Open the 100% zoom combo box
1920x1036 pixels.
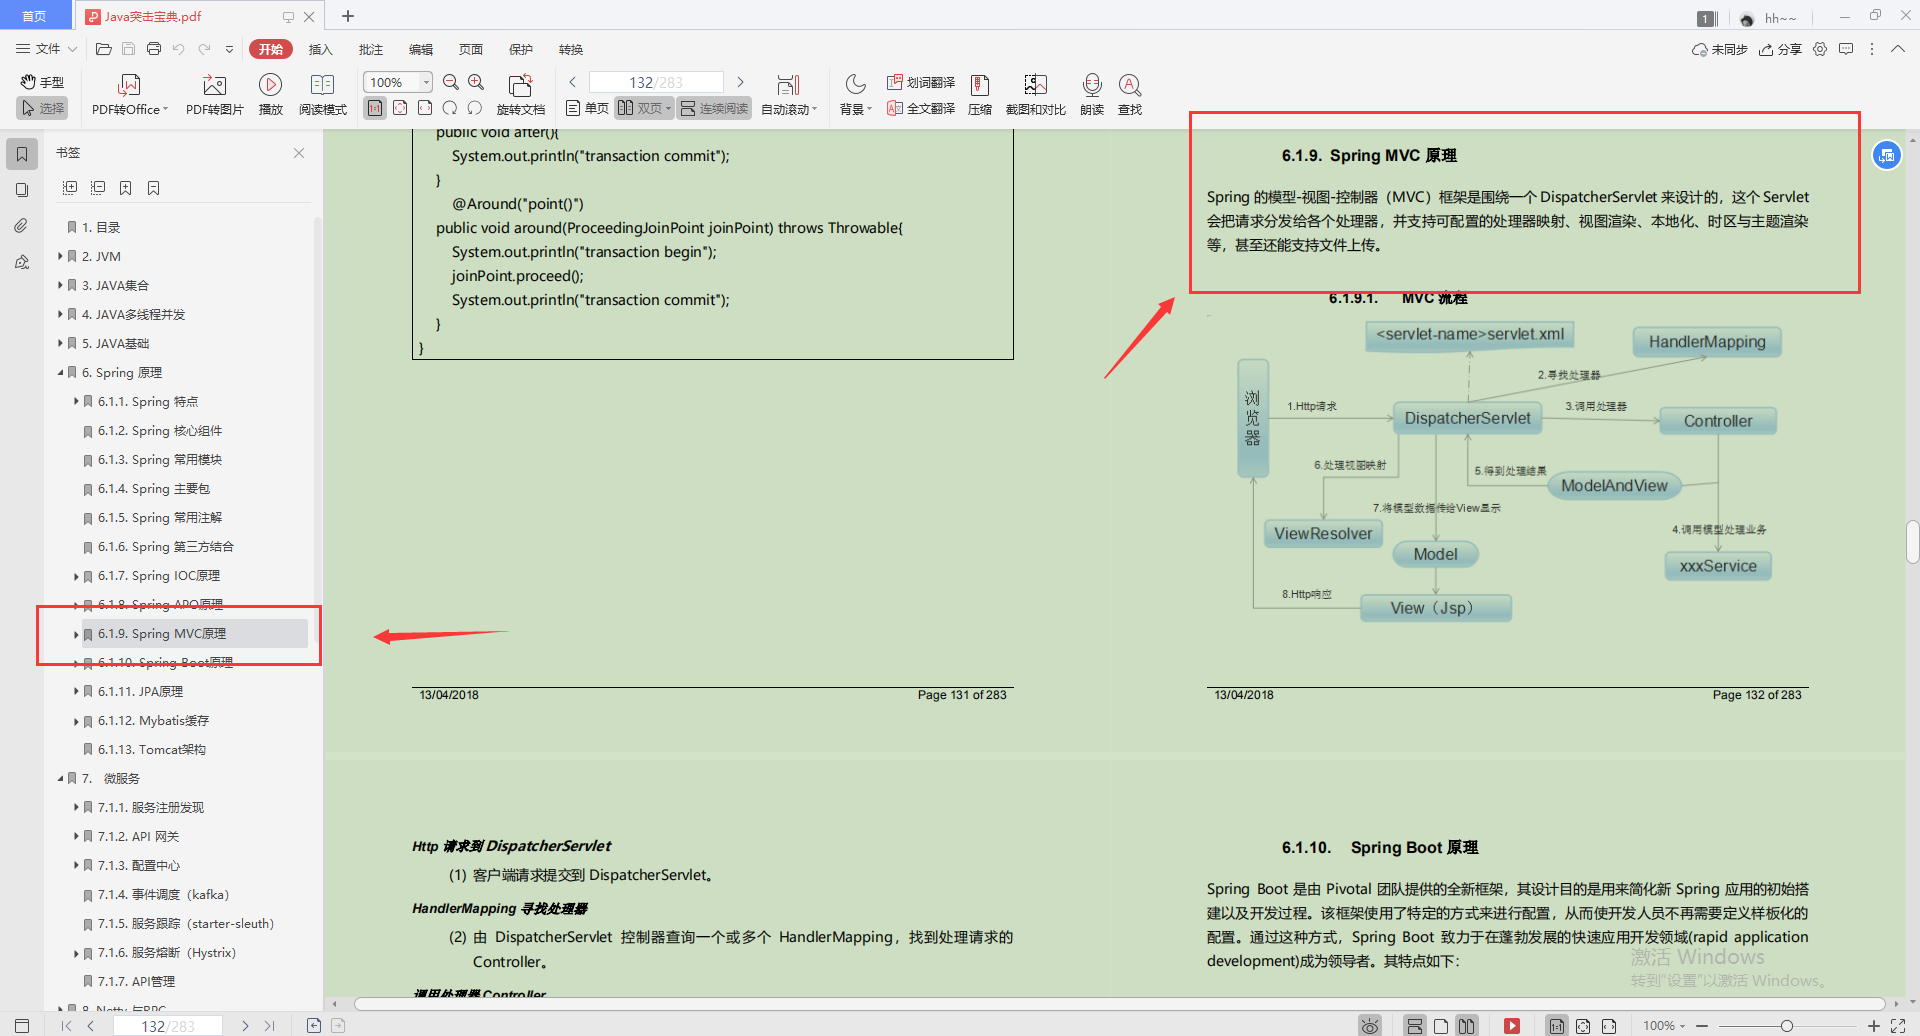click(x=398, y=82)
